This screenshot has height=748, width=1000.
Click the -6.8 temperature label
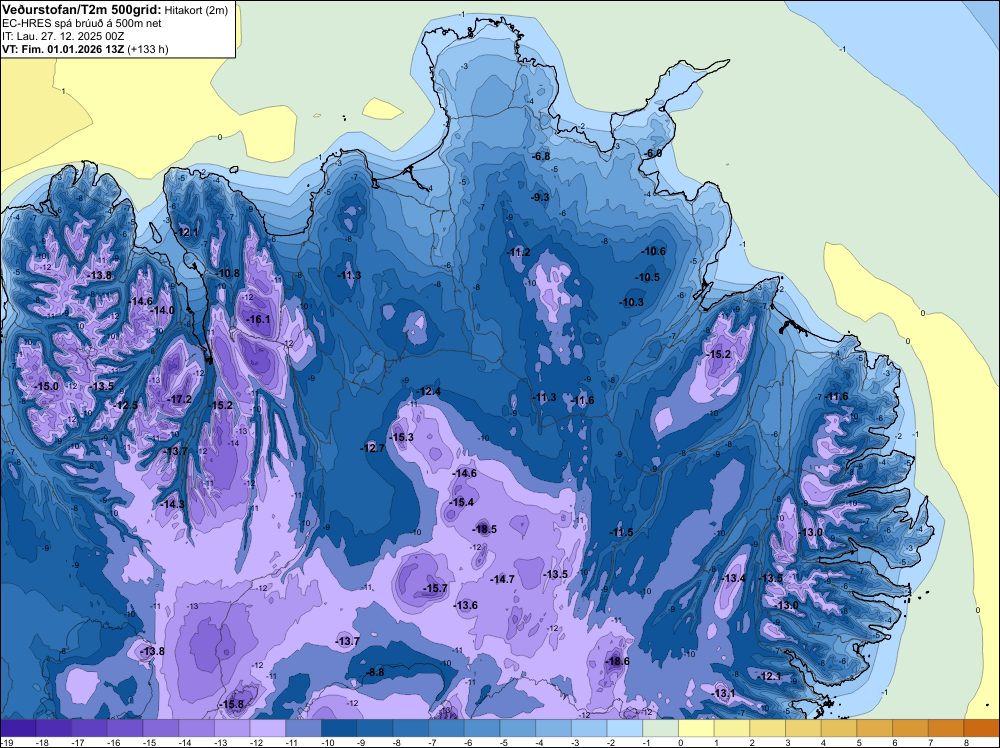click(540, 156)
